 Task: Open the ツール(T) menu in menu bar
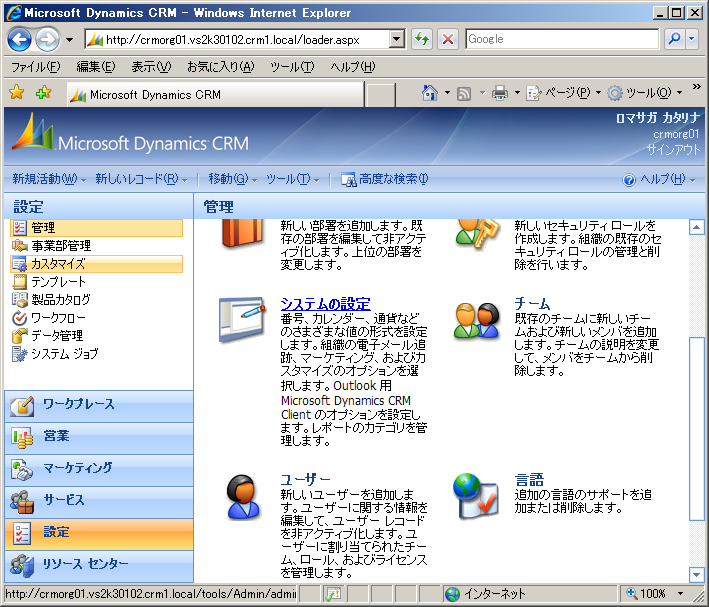292,67
